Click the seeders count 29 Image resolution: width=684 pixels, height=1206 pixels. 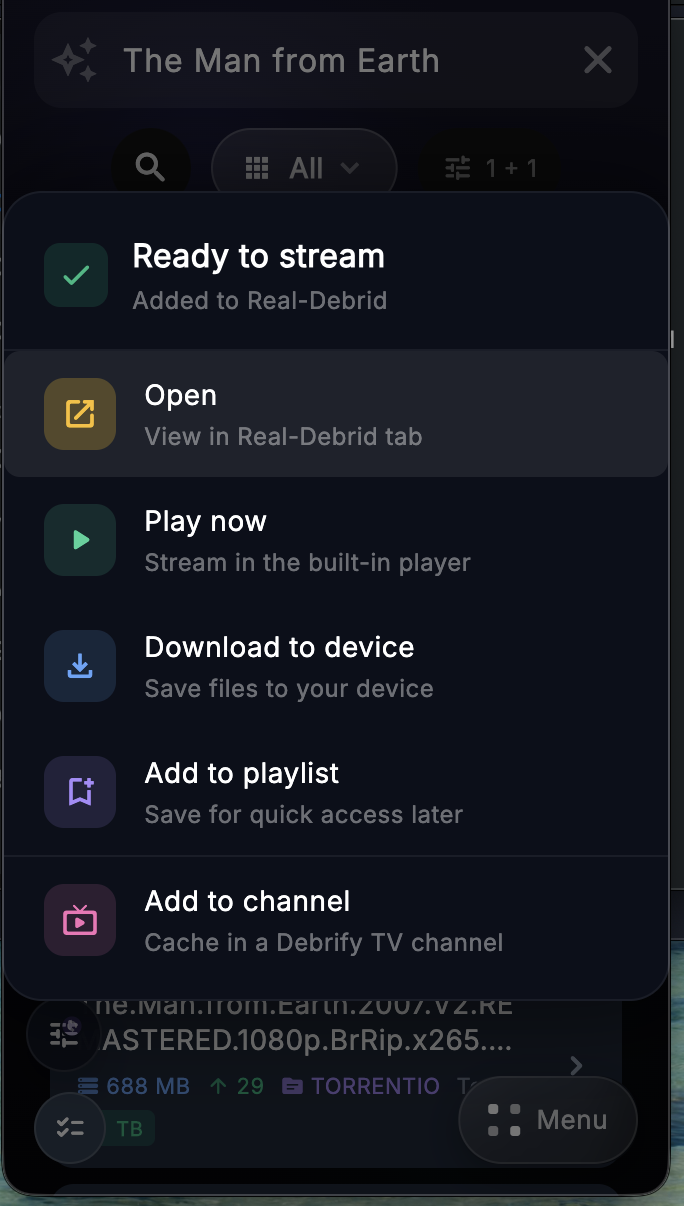tap(237, 1086)
